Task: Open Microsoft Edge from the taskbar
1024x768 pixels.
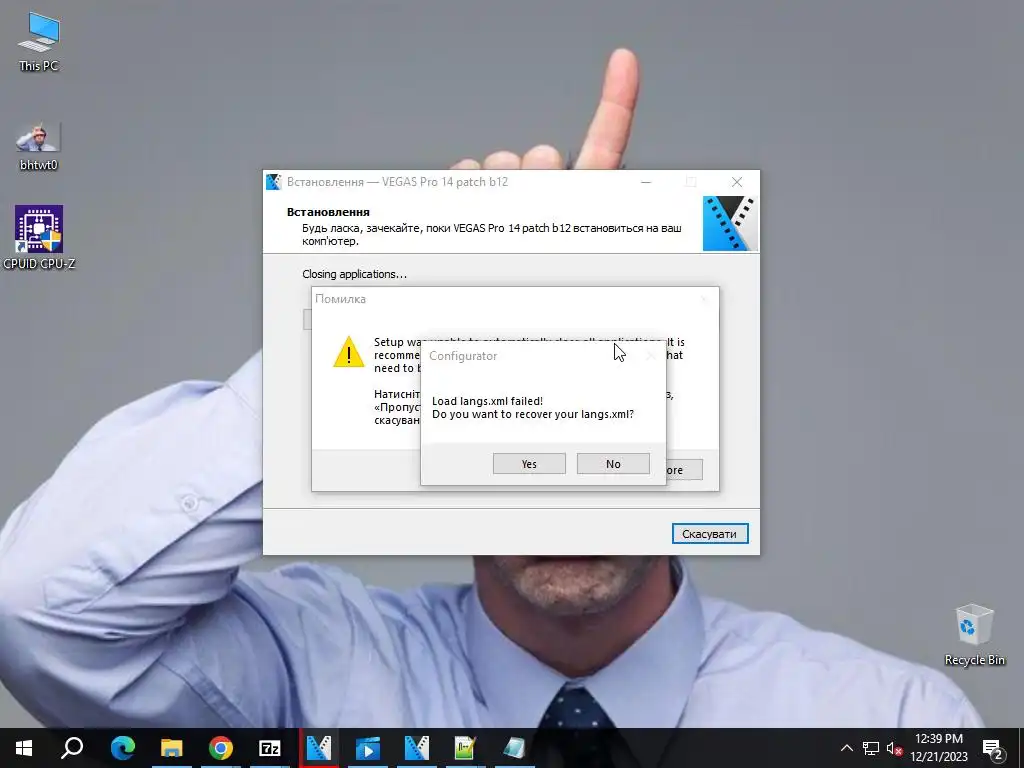Action: [x=123, y=748]
